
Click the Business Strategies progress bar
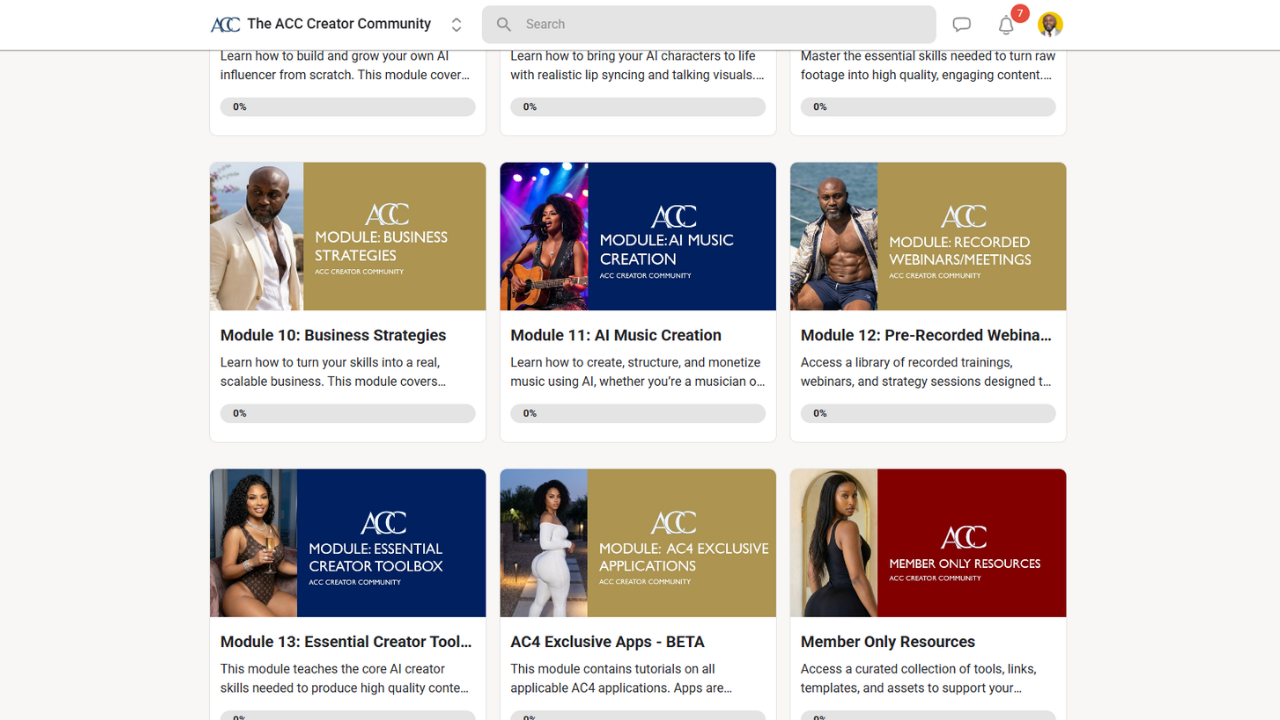[x=348, y=413]
